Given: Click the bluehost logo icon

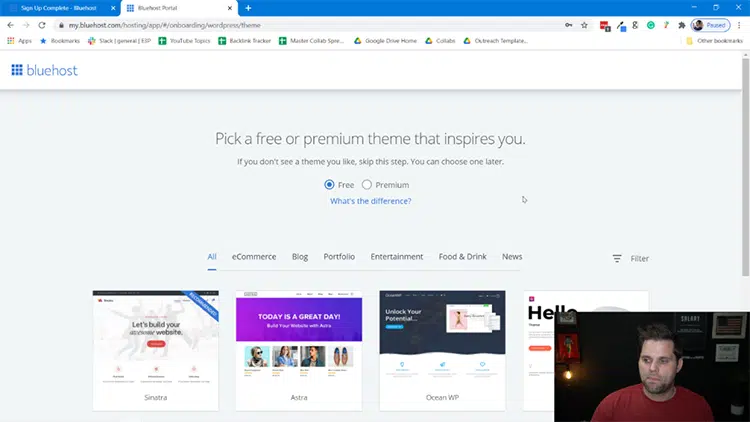Looking at the screenshot, I should pyautogui.click(x=17, y=70).
